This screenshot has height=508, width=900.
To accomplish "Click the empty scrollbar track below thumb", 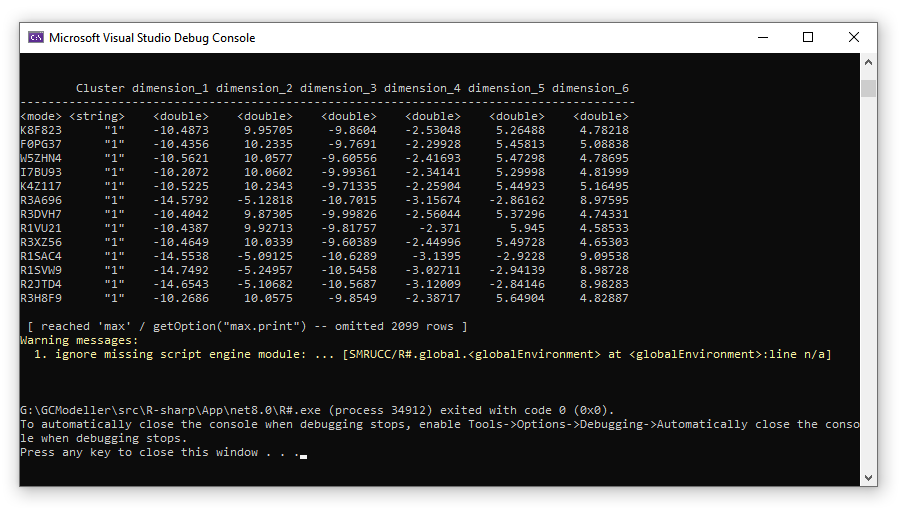I will (868, 300).
